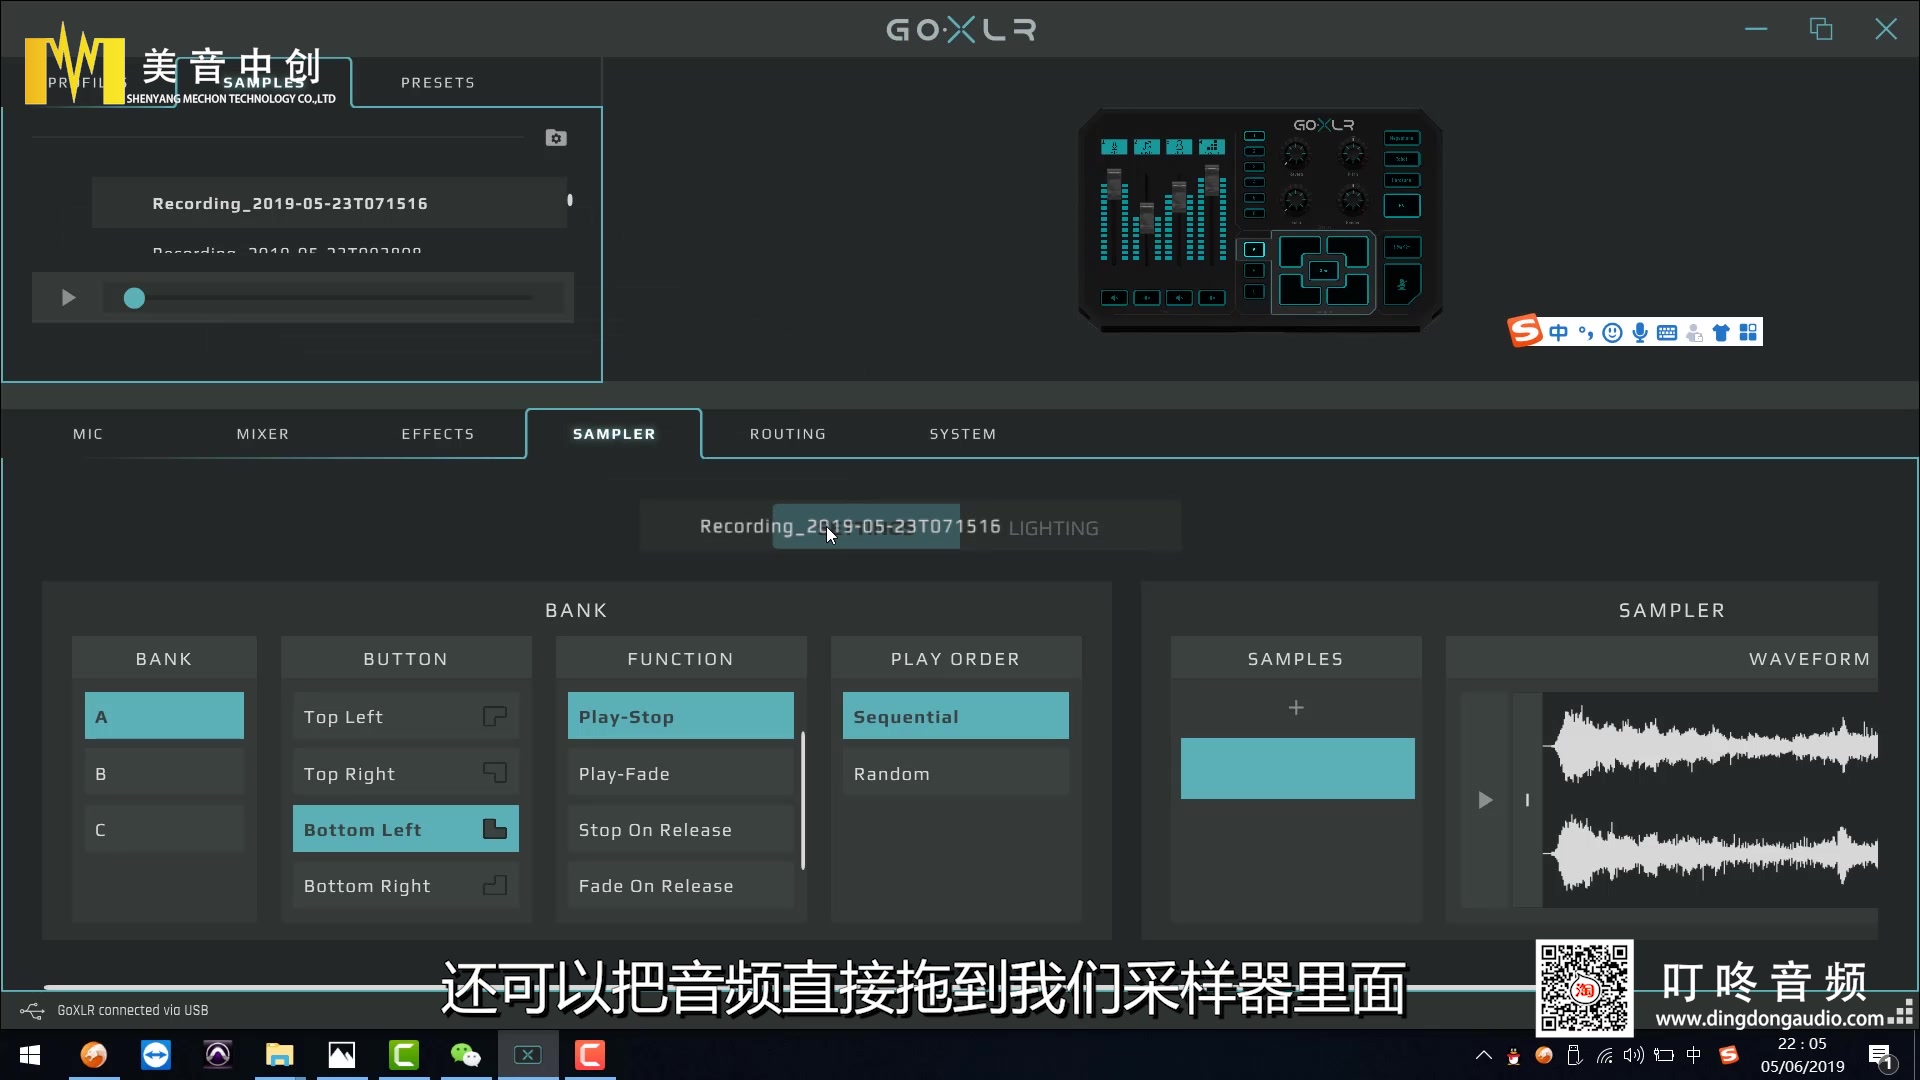Open the Wi-Fi network tray icon
The image size is (1920, 1080).
tap(1604, 1055)
